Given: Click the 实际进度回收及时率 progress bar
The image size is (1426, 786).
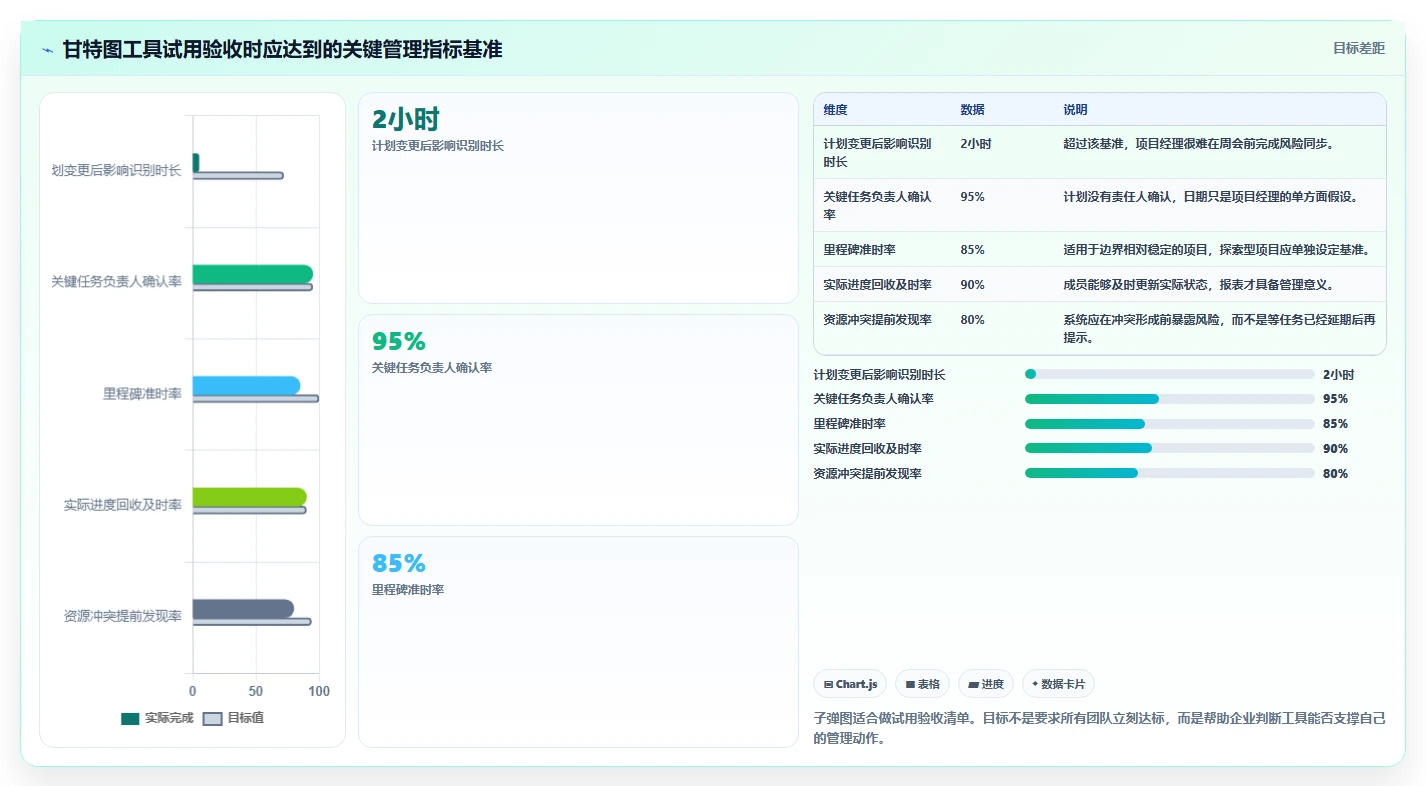Looking at the screenshot, I should 1169,448.
